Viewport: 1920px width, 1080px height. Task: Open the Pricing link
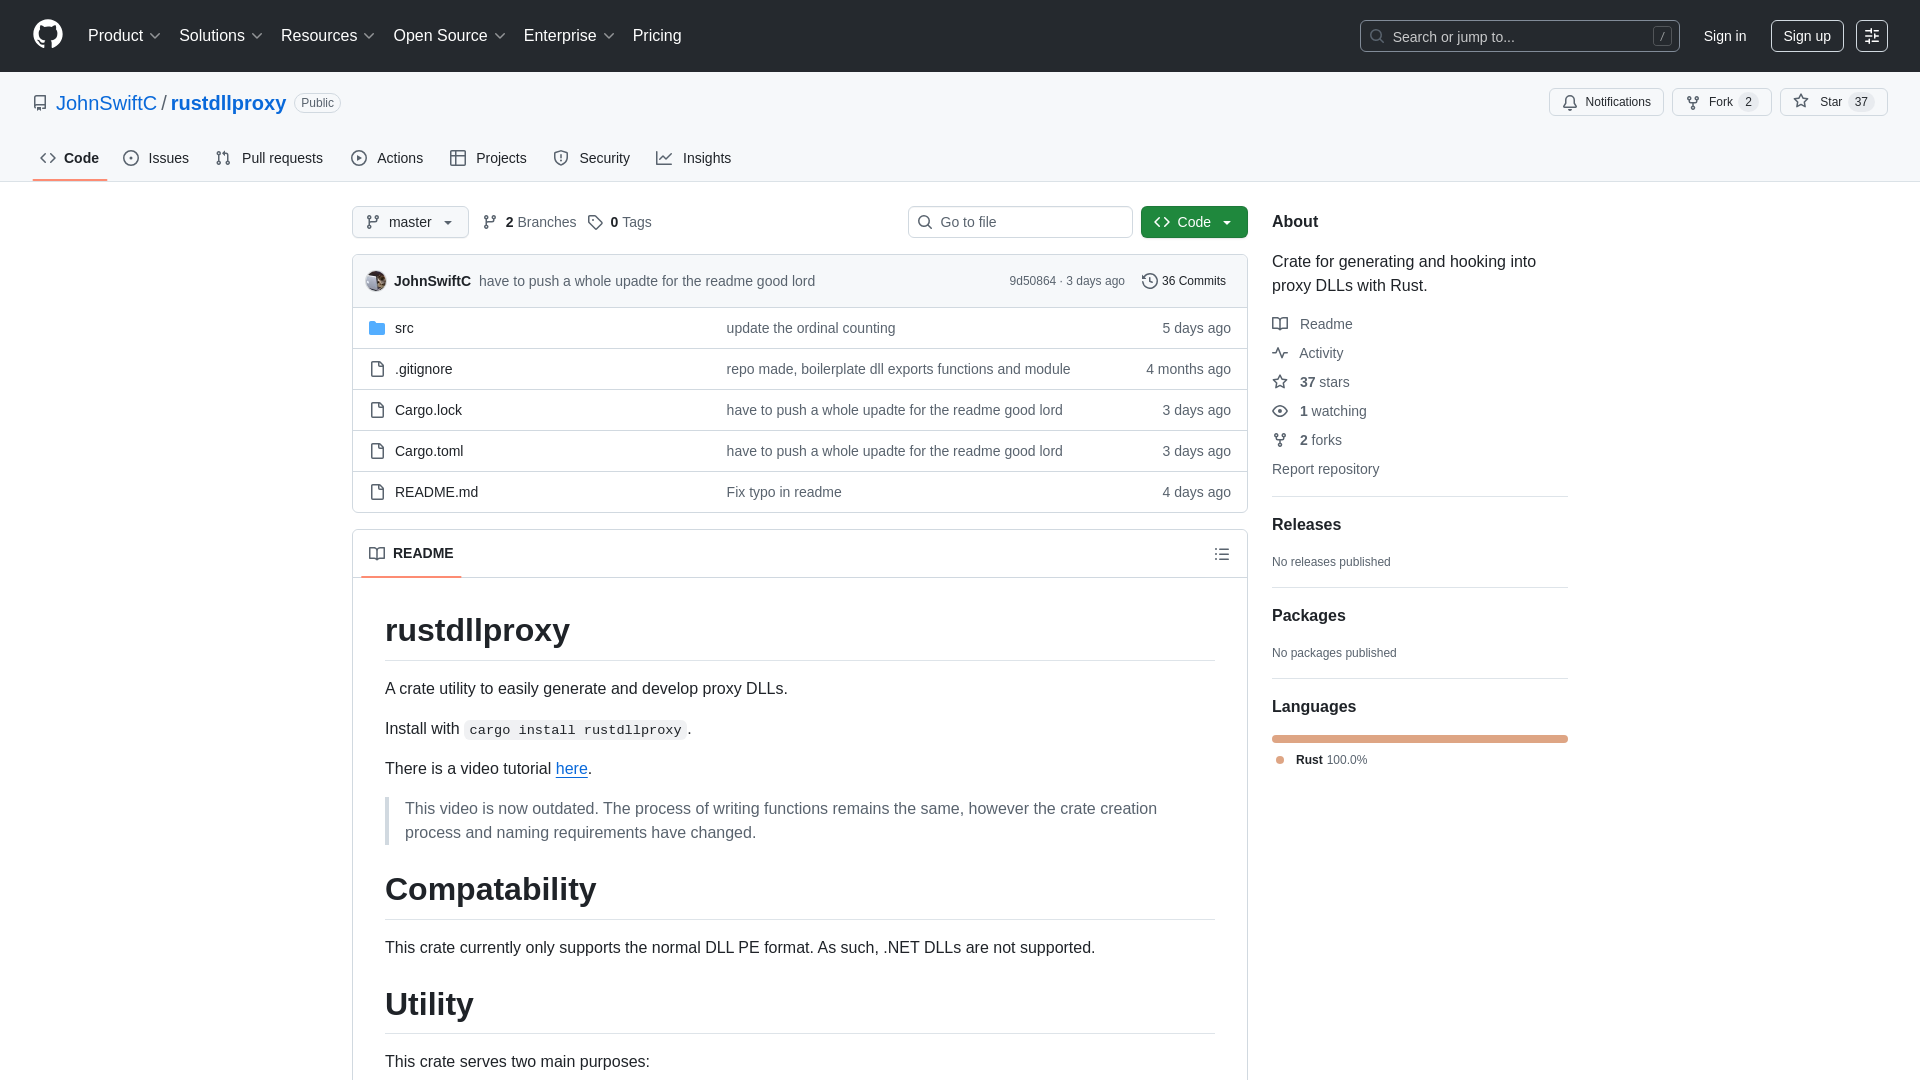click(x=657, y=36)
